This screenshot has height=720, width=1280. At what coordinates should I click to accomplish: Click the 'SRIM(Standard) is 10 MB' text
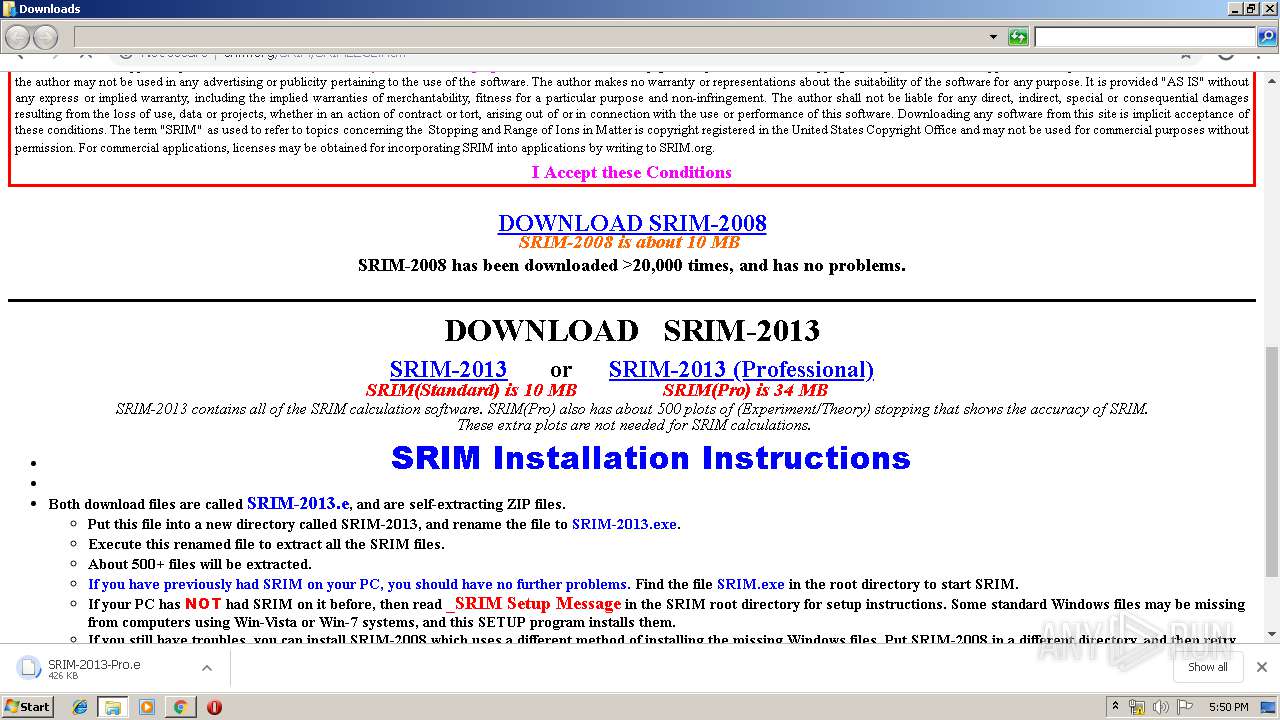(x=471, y=390)
